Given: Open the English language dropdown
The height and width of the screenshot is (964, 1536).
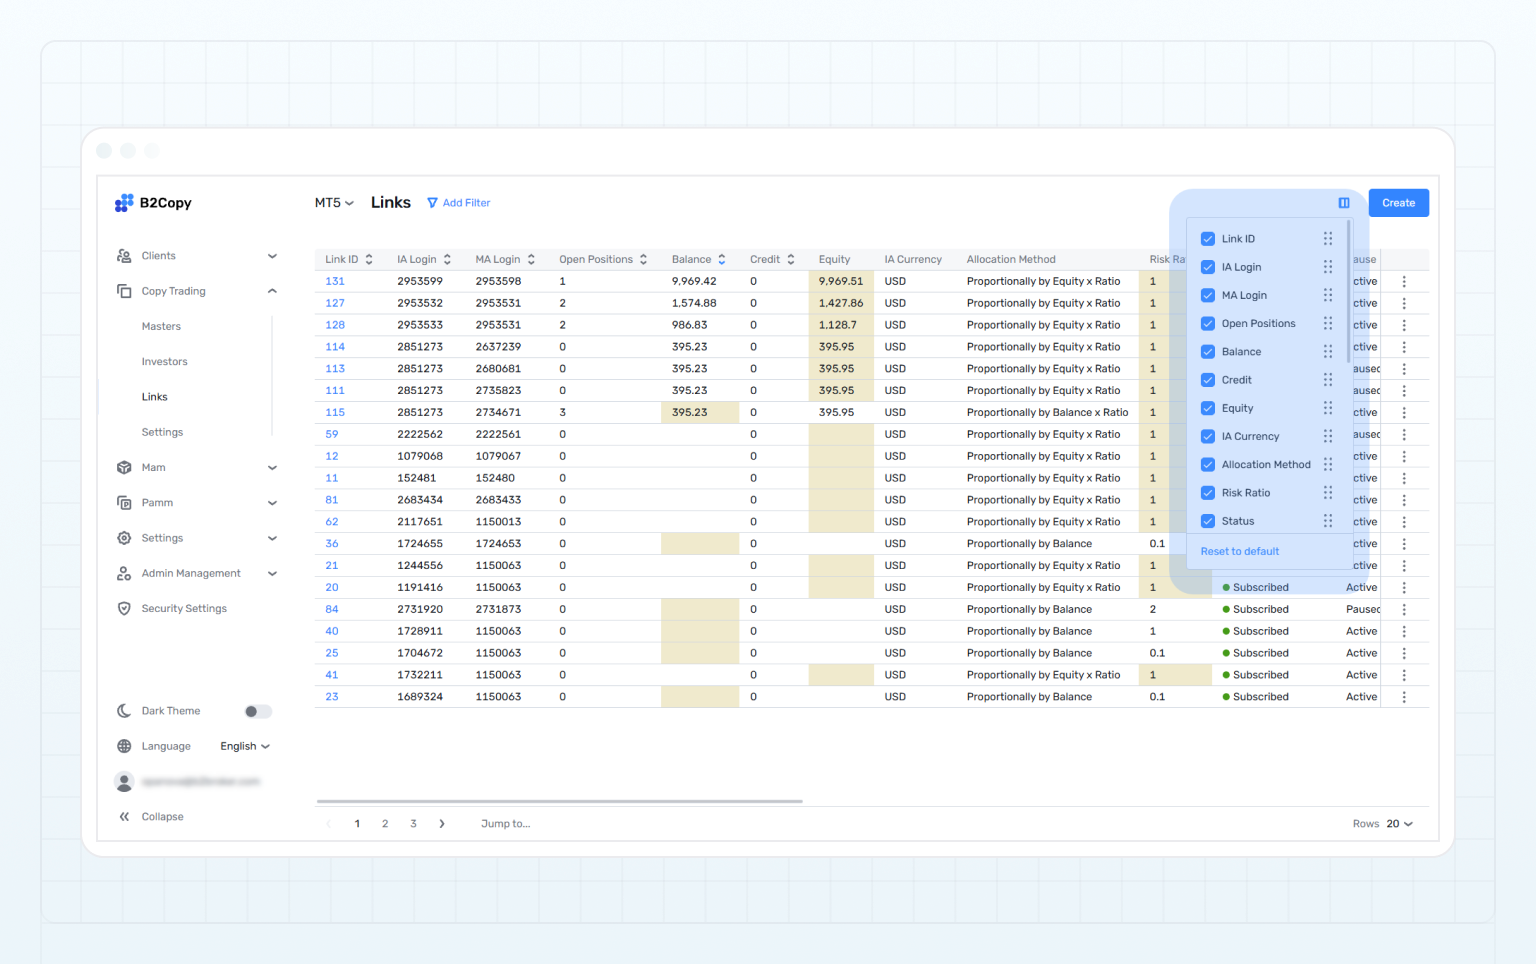Looking at the screenshot, I should point(244,745).
